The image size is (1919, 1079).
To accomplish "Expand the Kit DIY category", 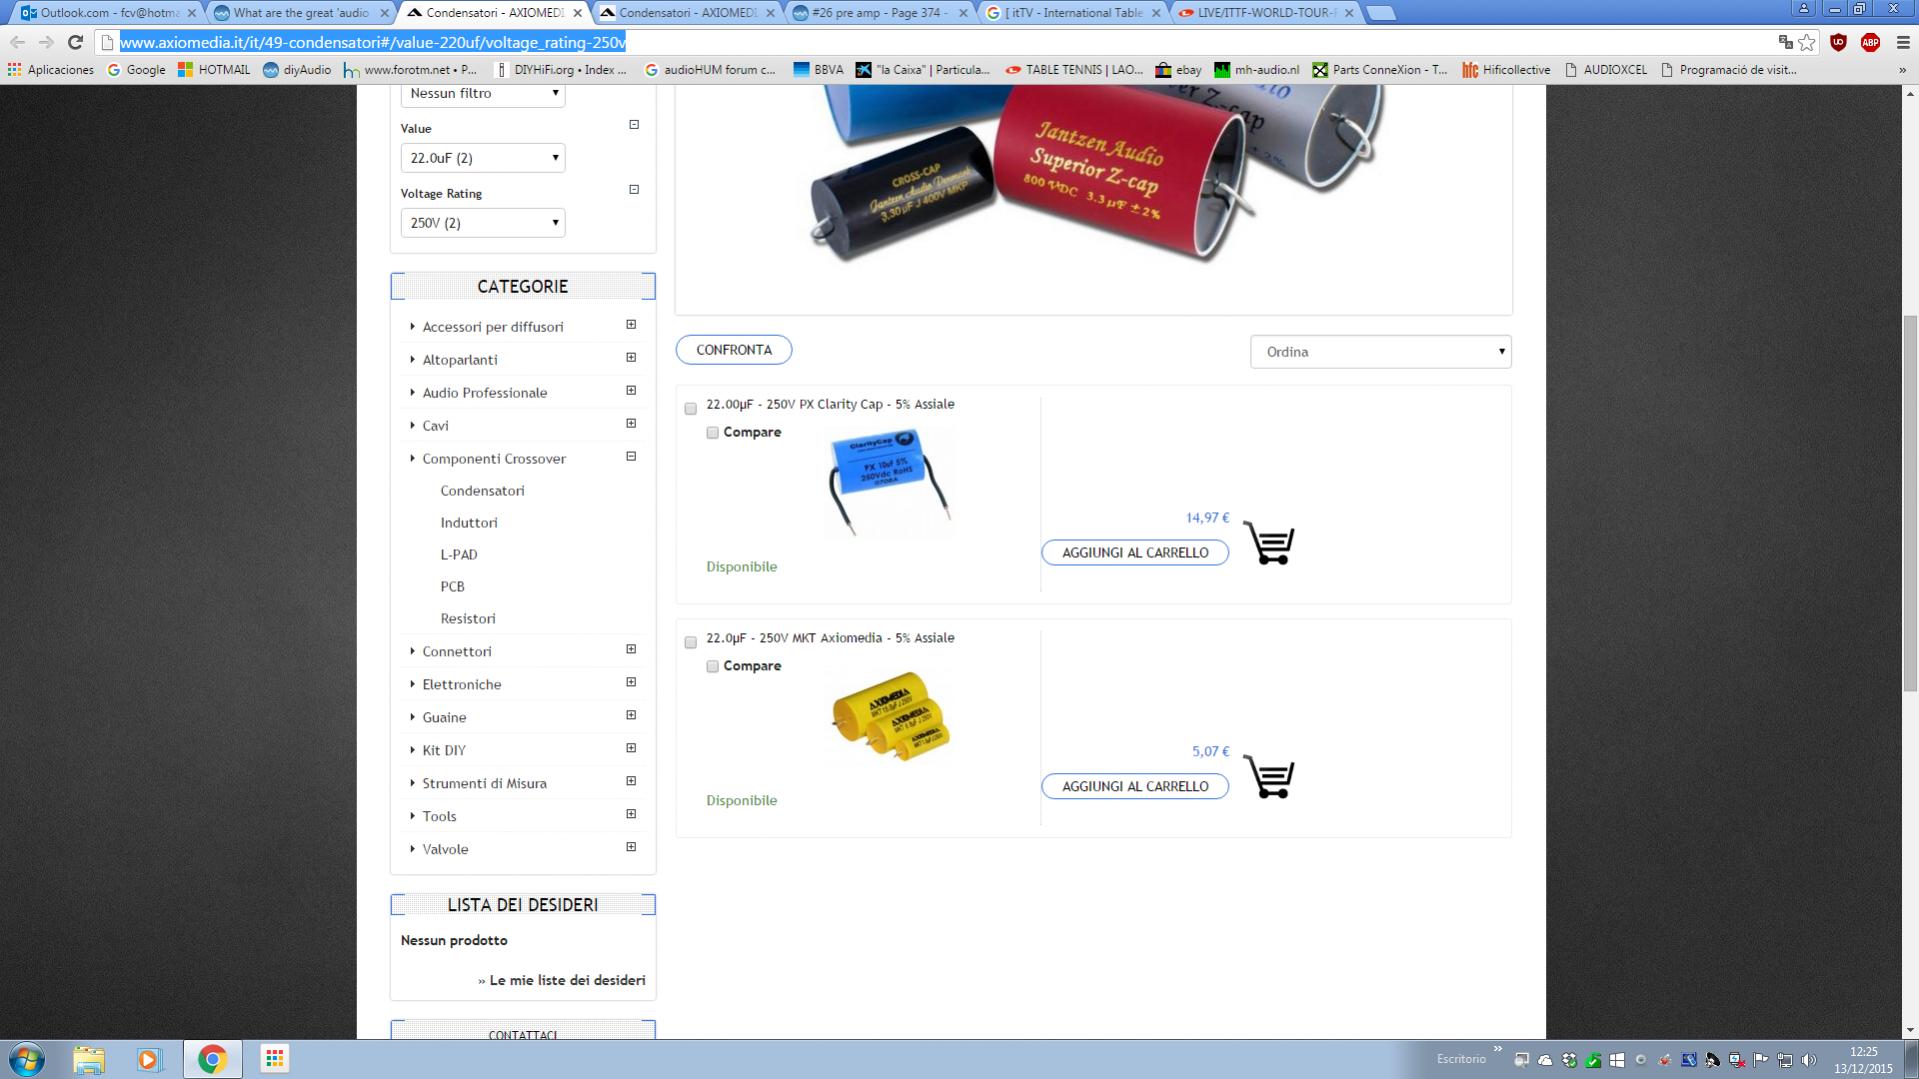I will click(631, 748).
